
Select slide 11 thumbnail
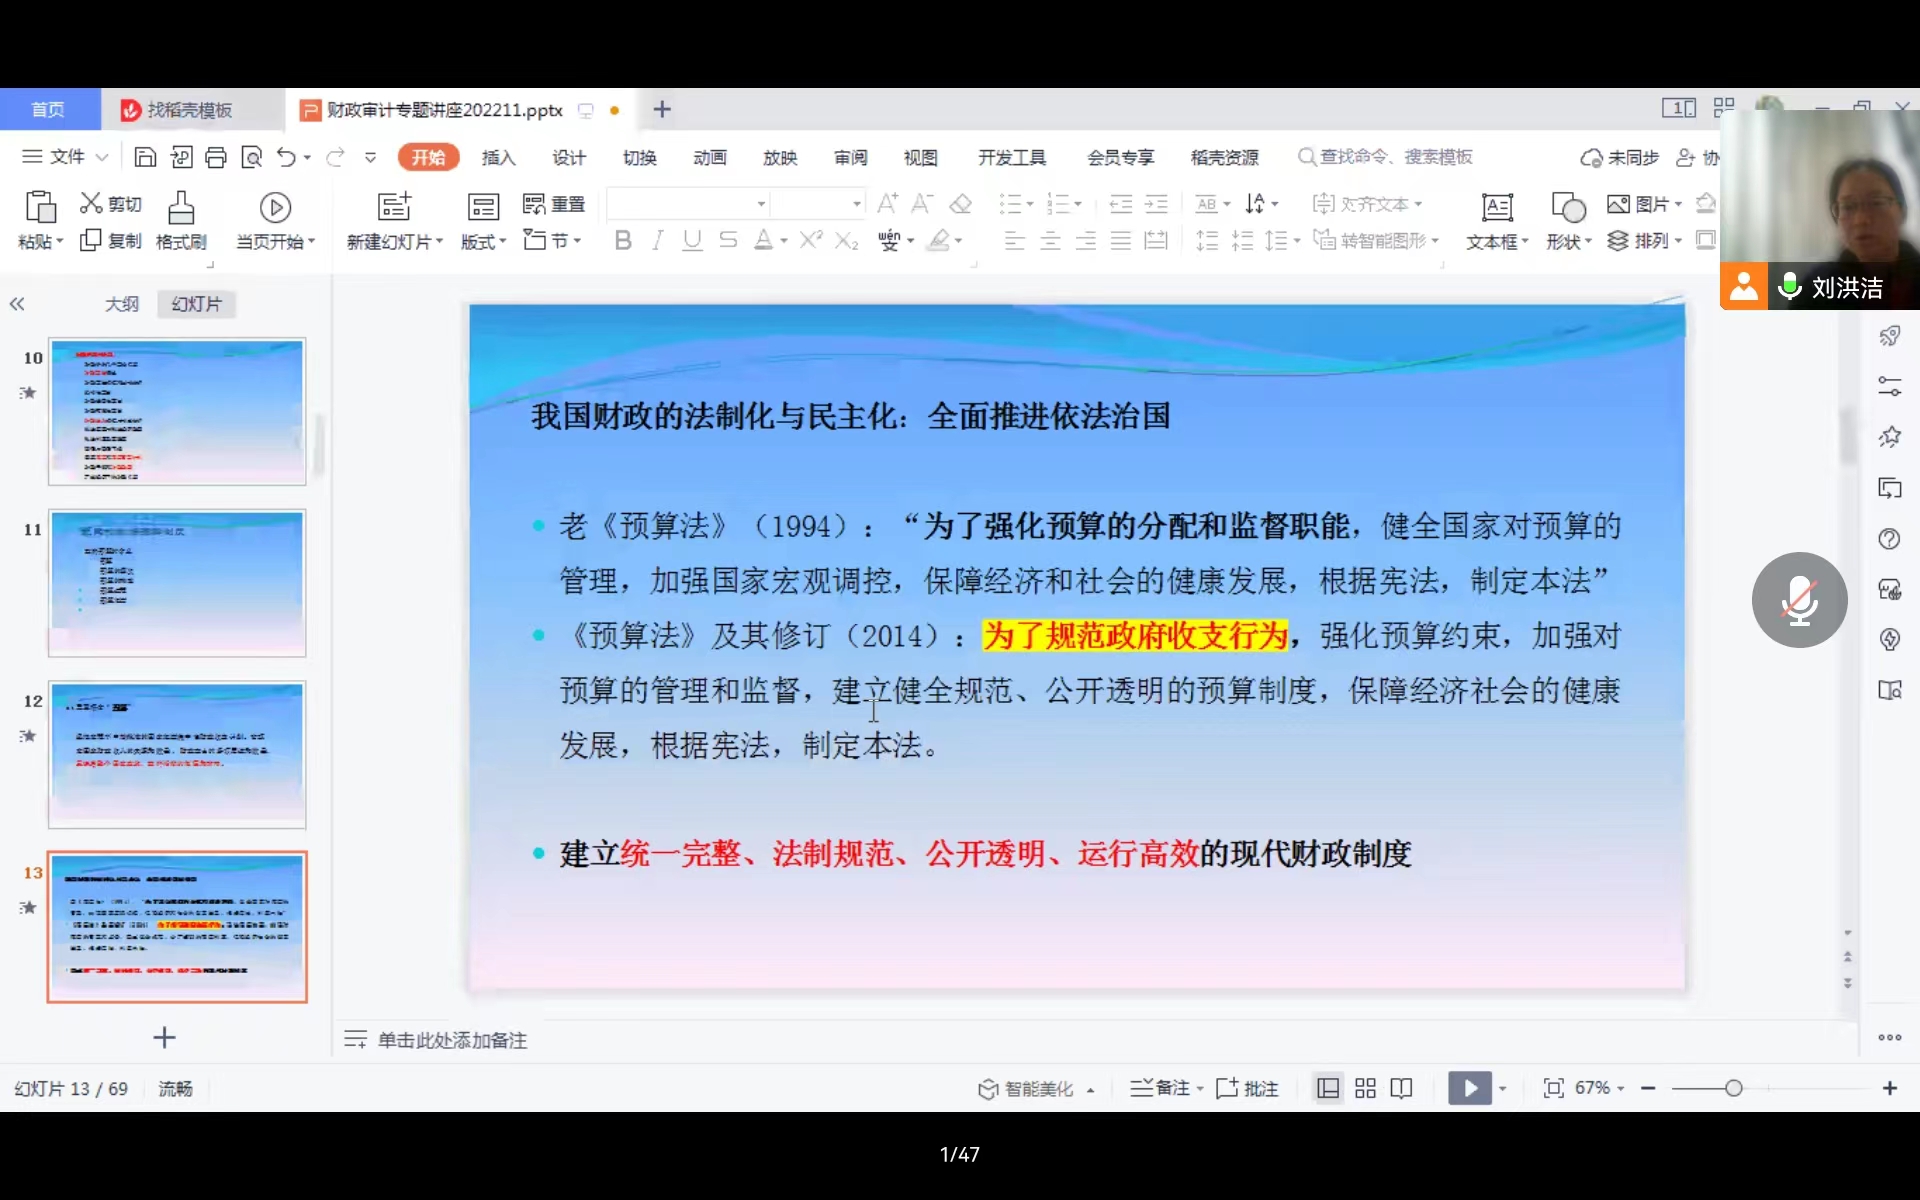pos(177,583)
